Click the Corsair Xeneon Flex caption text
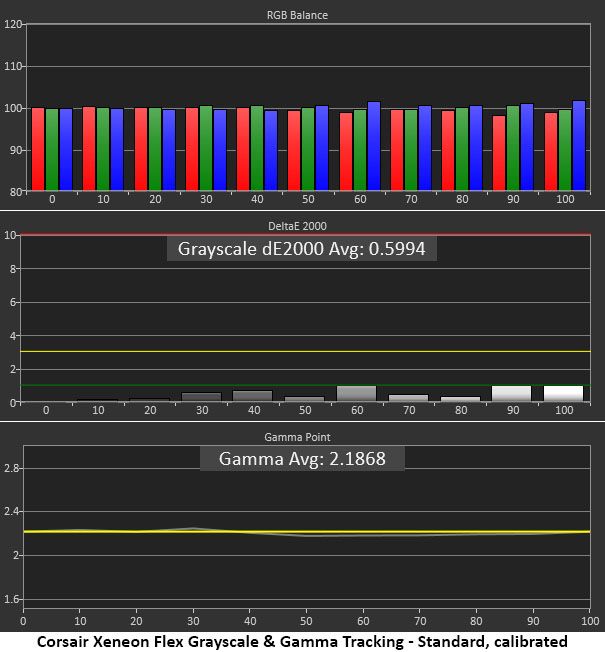This screenshot has height=652, width=605. point(302,642)
